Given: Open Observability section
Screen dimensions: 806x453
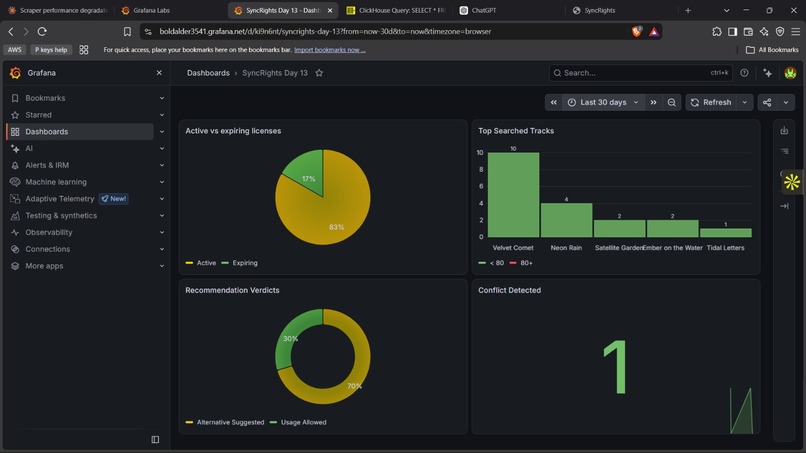Looking at the screenshot, I should tap(49, 232).
